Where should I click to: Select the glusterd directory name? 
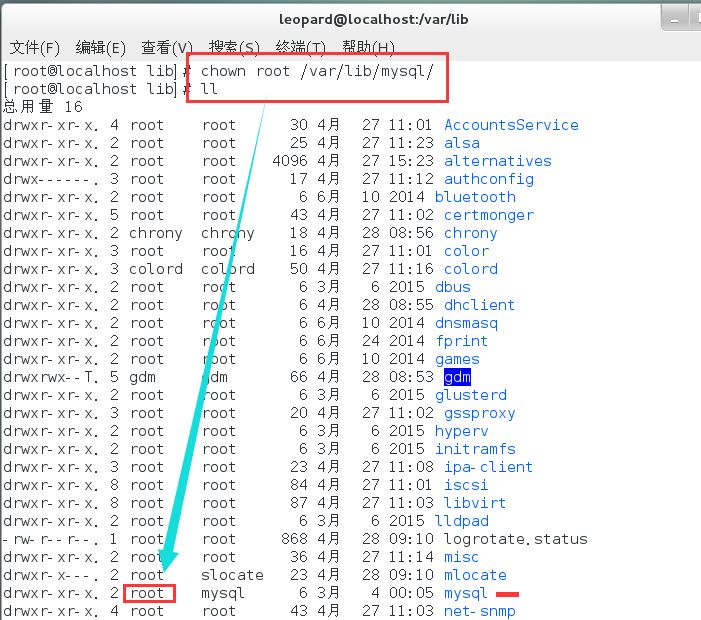[471, 395]
